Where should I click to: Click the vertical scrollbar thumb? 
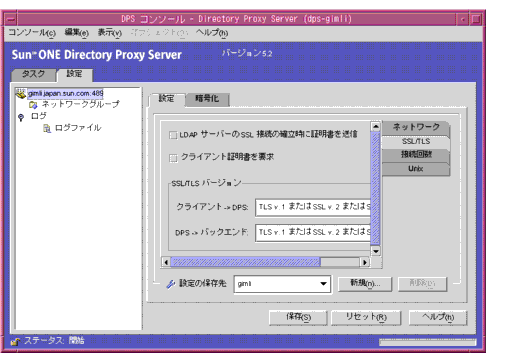click(376, 188)
